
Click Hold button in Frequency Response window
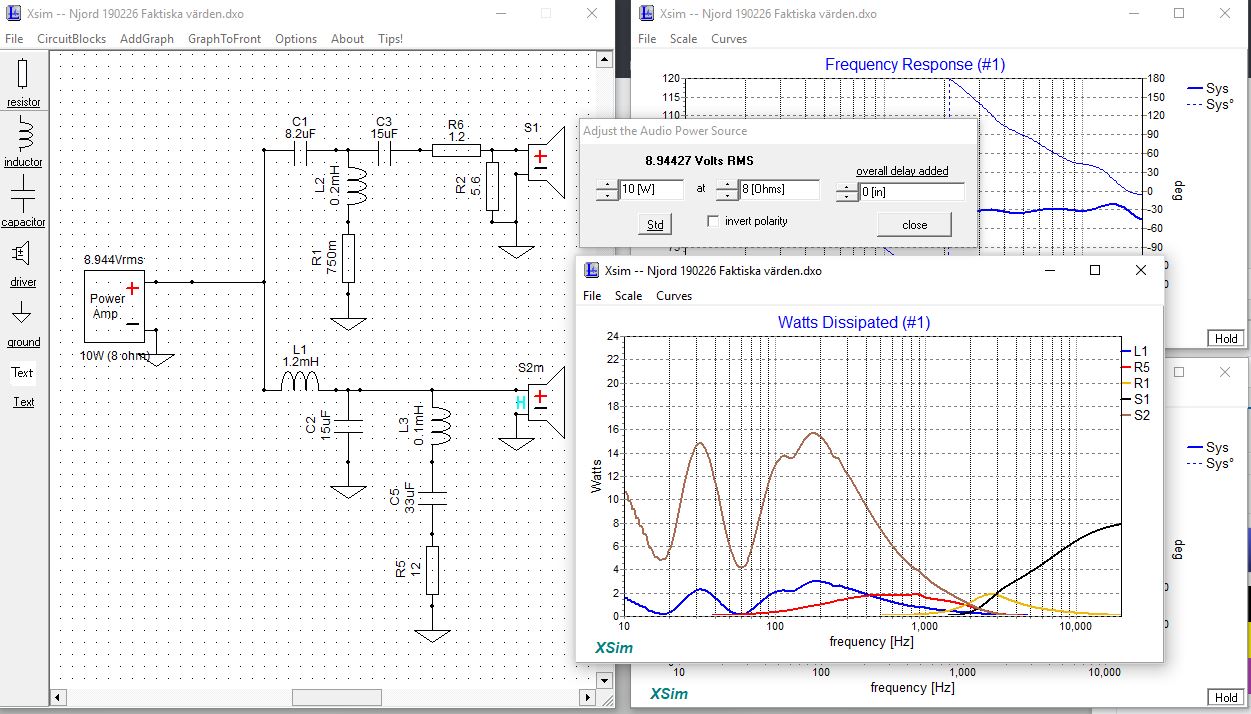[x=1224, y=338]
